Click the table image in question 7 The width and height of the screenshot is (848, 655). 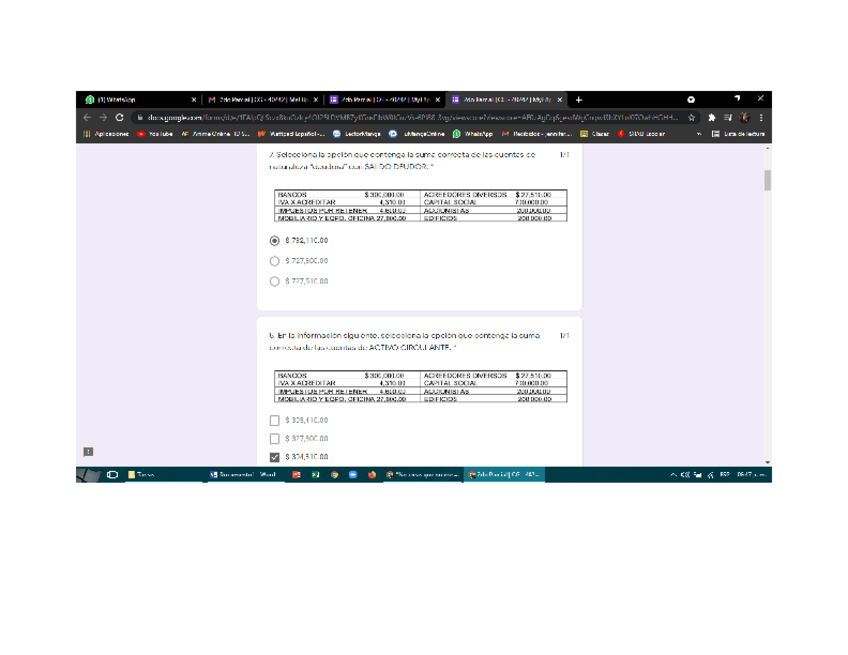click(421, 206)
